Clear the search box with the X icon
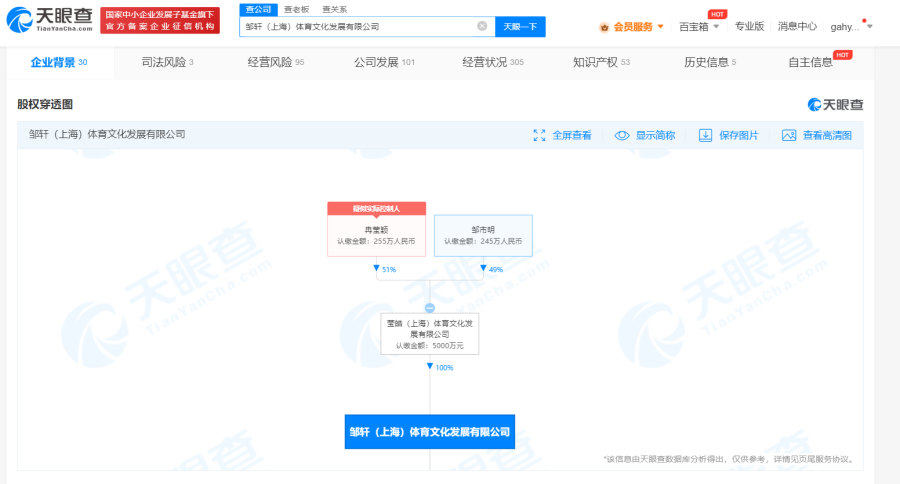Image resolution: width=900 pixels, height=484 pixels. click(482, 26)
